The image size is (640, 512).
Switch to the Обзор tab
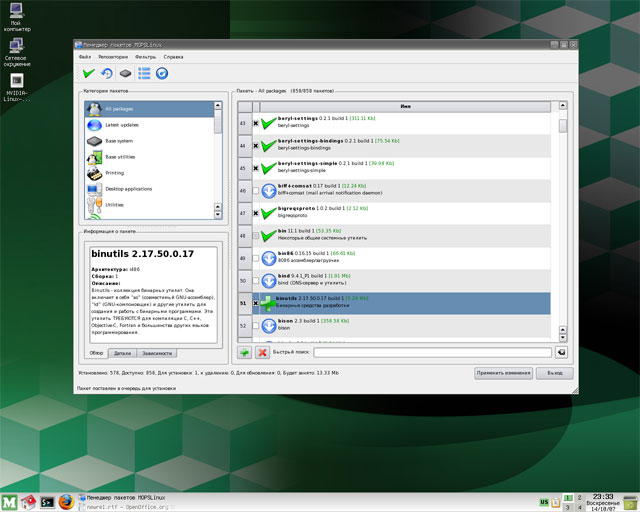[96, 353]
